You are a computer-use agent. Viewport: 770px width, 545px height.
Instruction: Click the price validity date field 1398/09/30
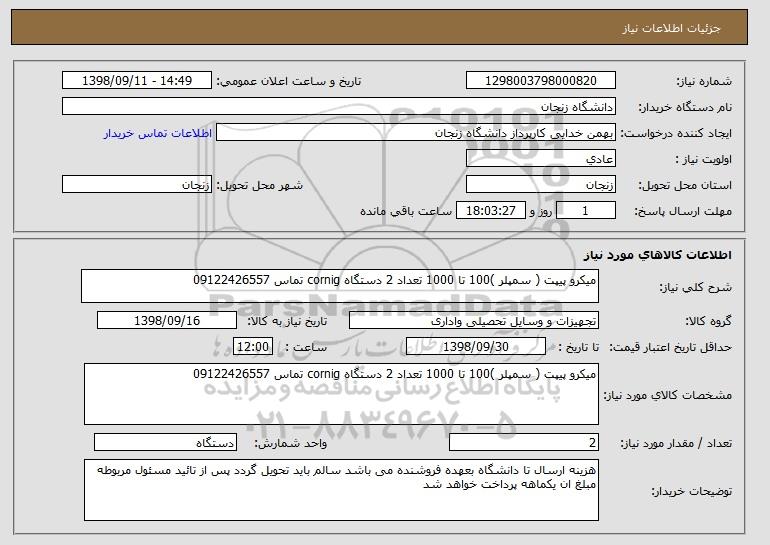[x=476, y=347]
